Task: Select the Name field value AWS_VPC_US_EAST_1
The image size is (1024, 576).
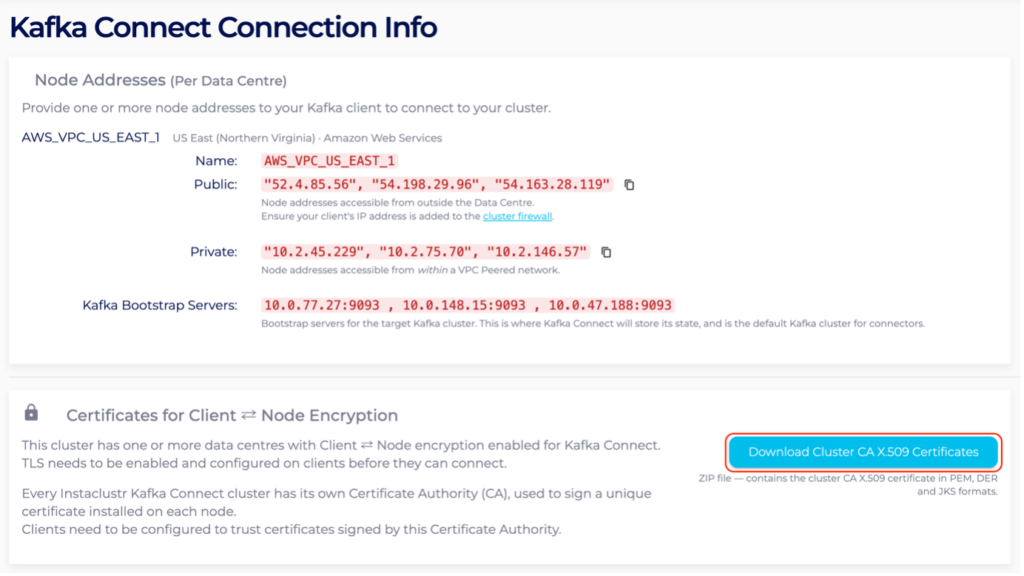Action: coord(330,161)
